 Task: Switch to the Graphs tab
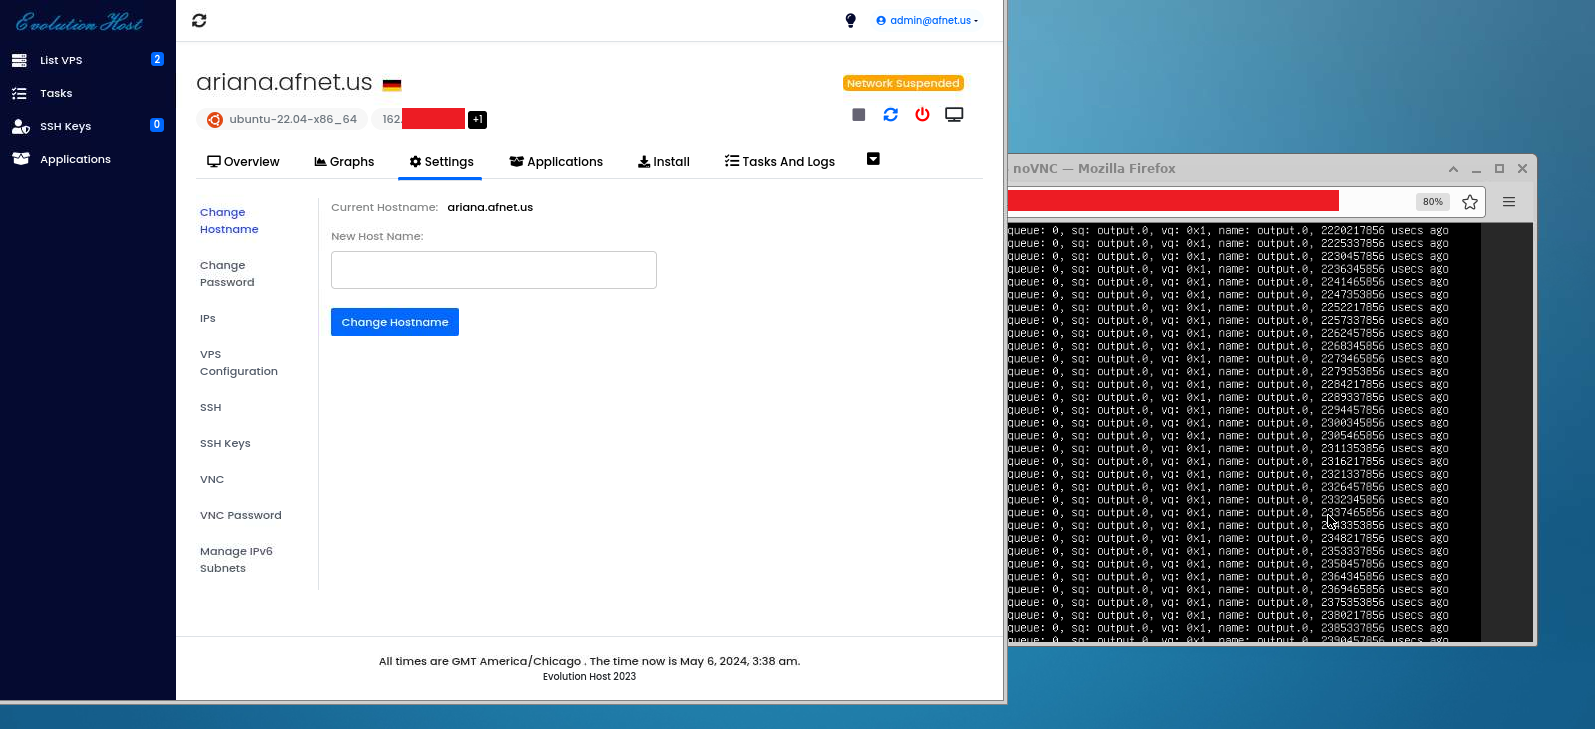[344, 162]
